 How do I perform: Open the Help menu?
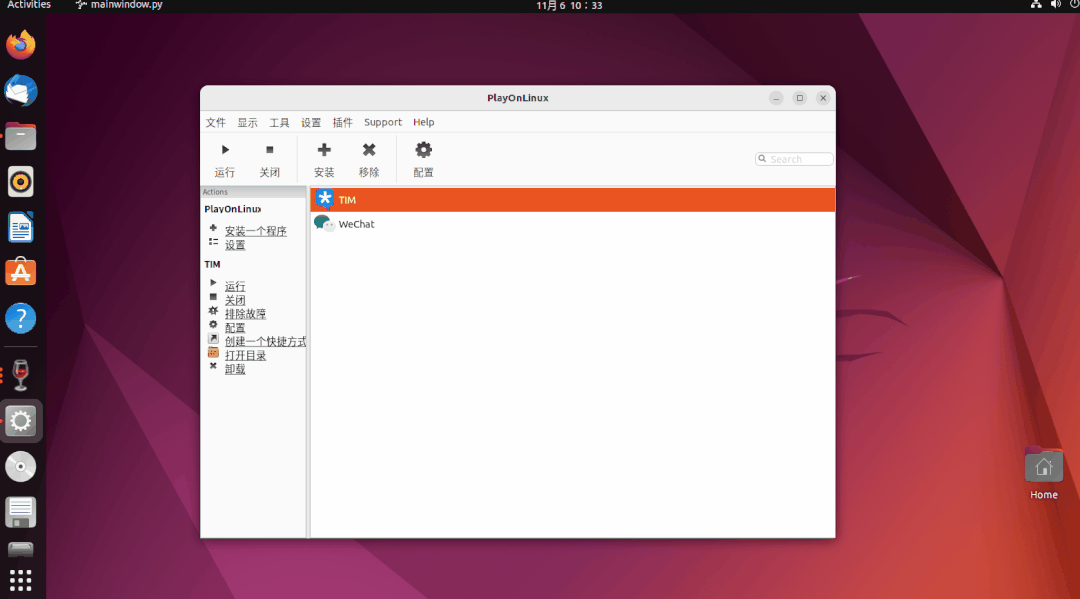point(424,122)
